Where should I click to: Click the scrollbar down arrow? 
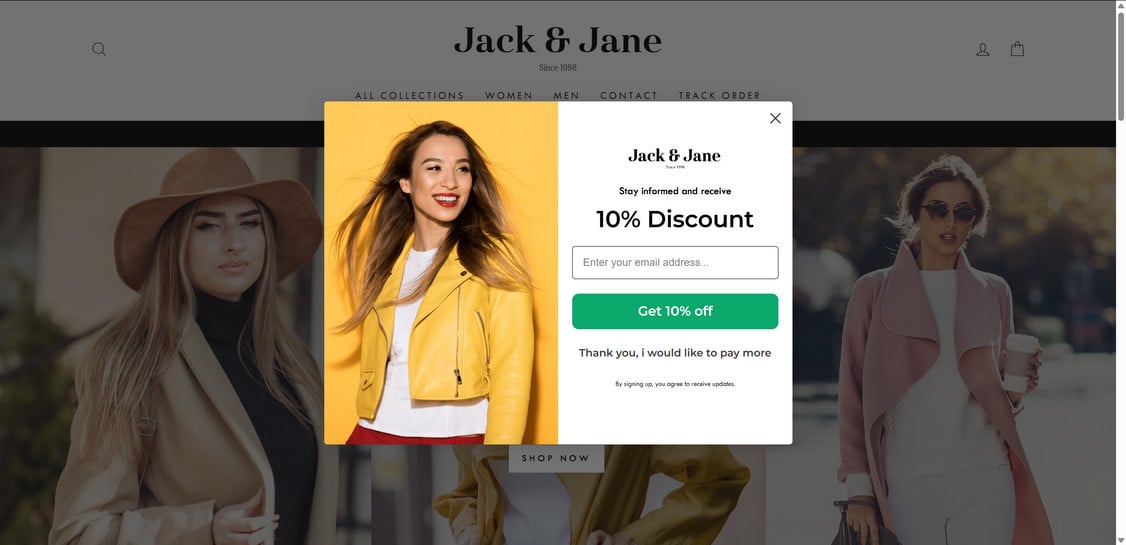pos(1120,540)
